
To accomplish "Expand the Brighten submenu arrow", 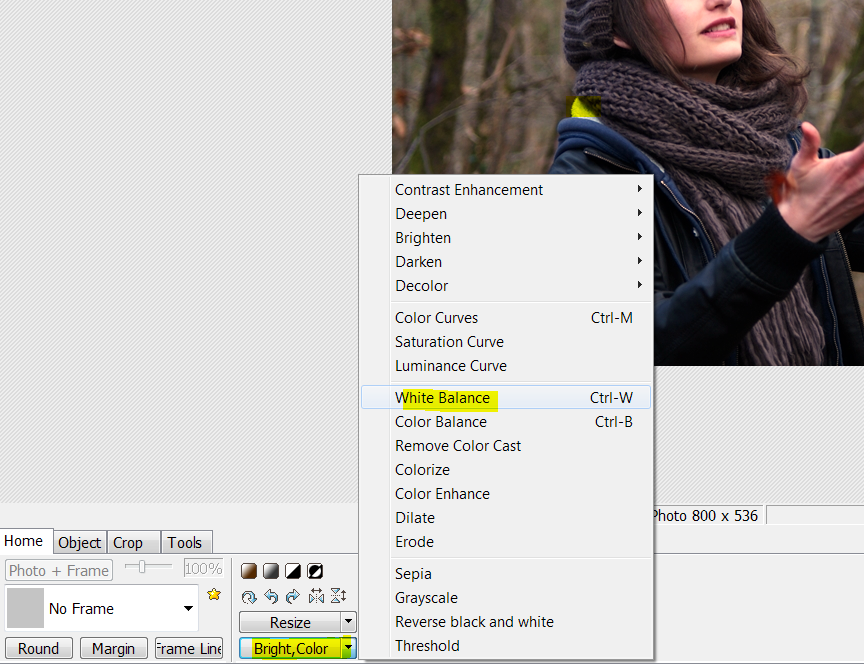I will (639, 237).
